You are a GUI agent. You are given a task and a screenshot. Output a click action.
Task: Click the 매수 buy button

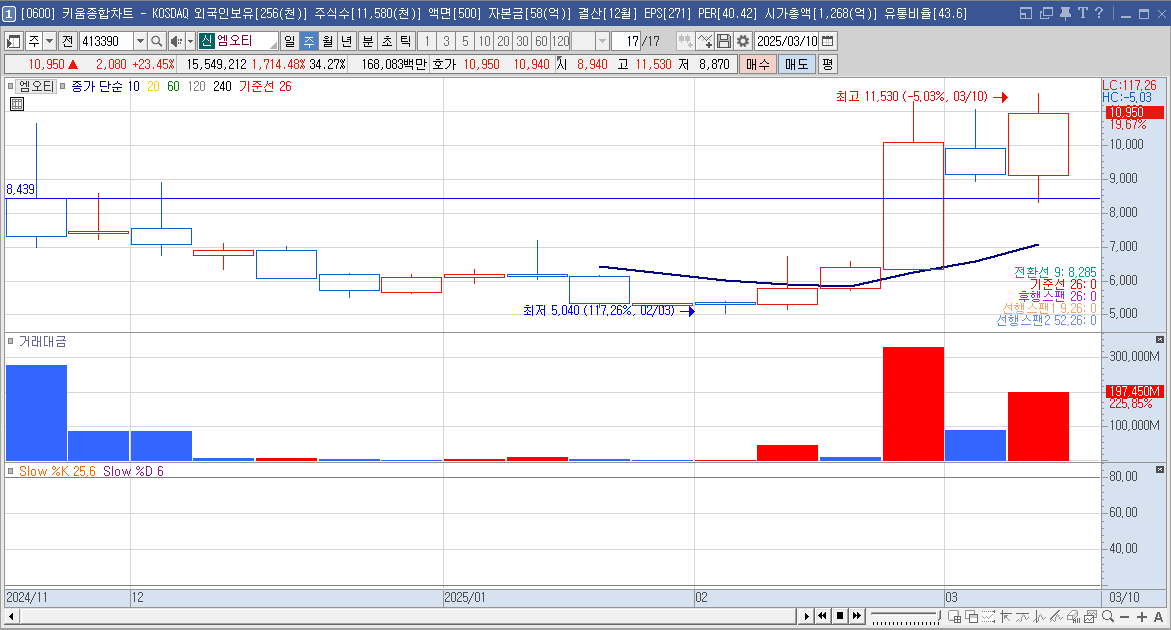coord(757,64)
